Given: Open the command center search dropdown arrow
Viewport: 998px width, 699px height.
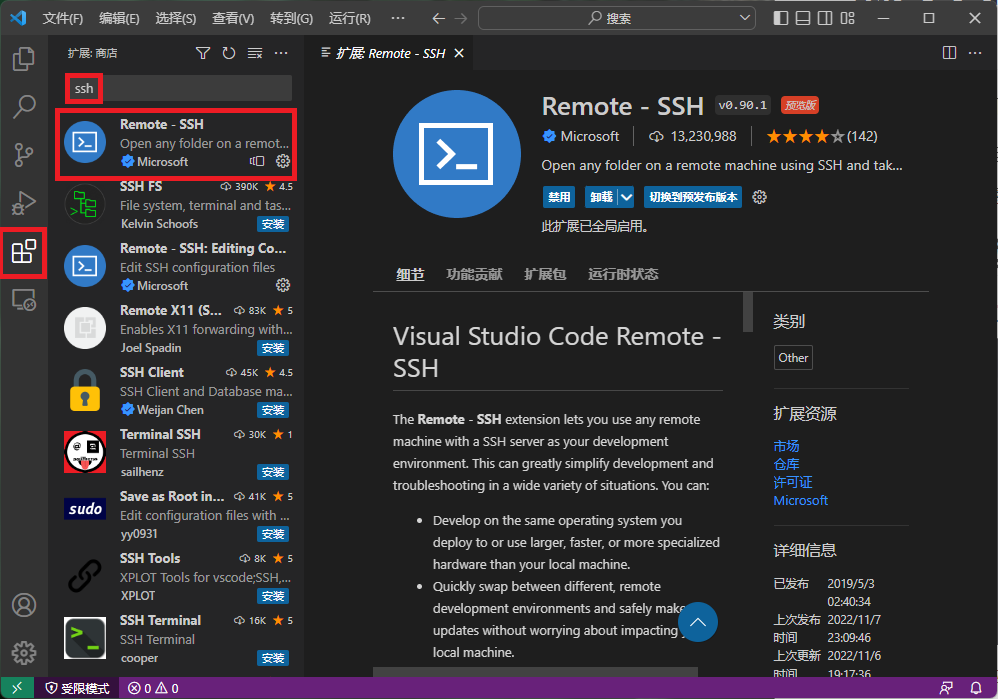Looking at the screenshot, I should click(x=744, y=18).
